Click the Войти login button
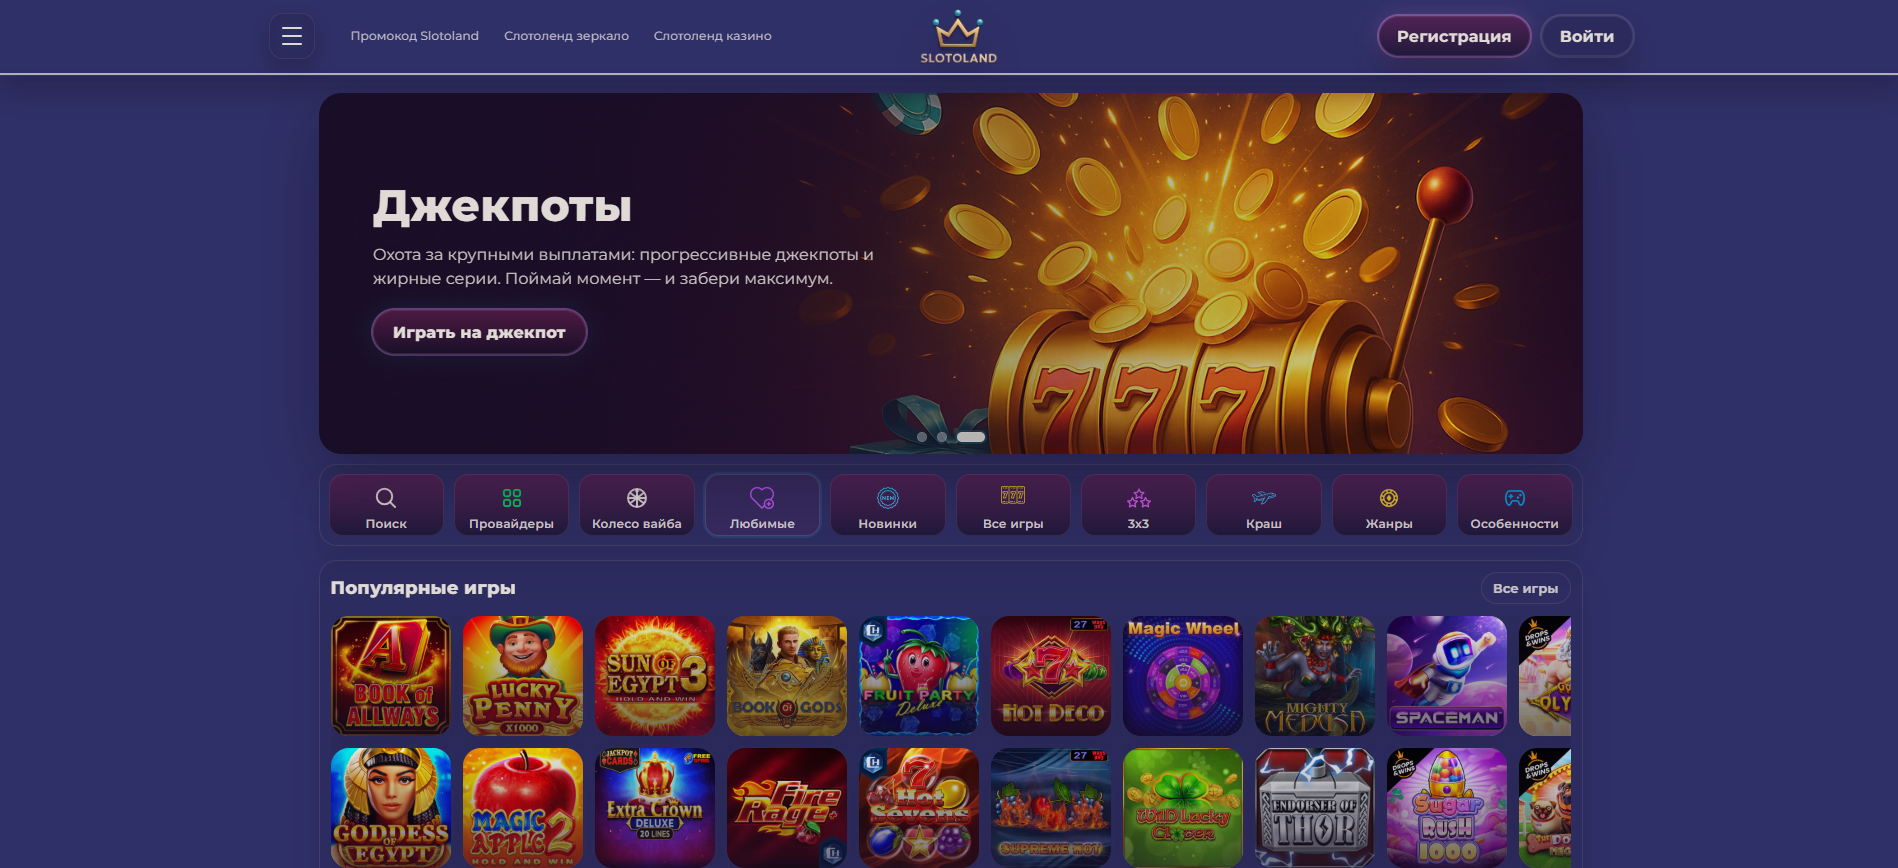Screen dimensions: 1898x868 point(1587,36)
